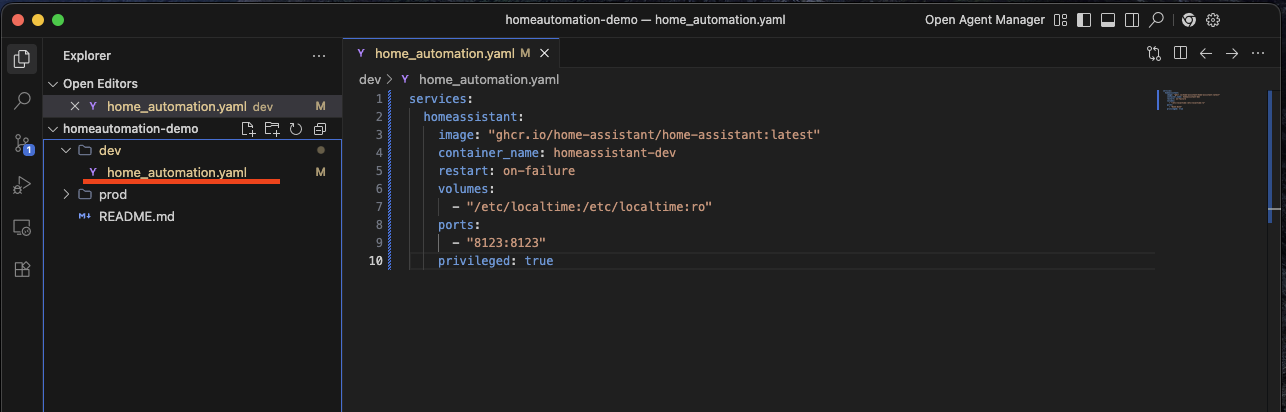Viewport: 1286px width, 412px height.
Task: Click home_automation.yaml breadcrumb segment
Action: pyautogui.click(x=488, y=79)
